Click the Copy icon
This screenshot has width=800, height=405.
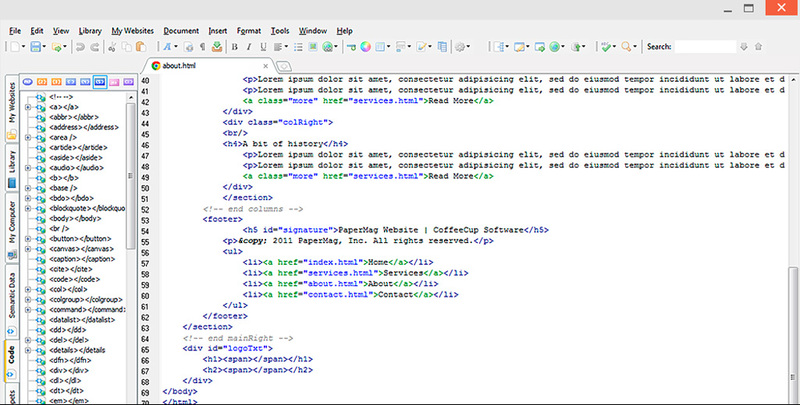pos(127,47)
